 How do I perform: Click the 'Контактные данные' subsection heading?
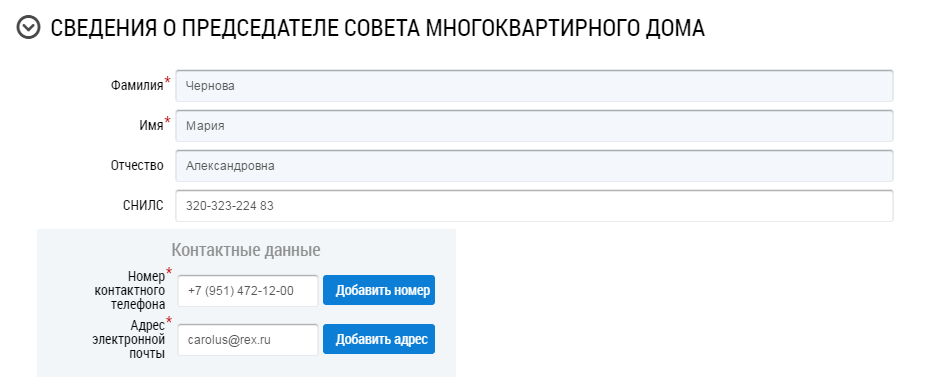coord(246,250)
